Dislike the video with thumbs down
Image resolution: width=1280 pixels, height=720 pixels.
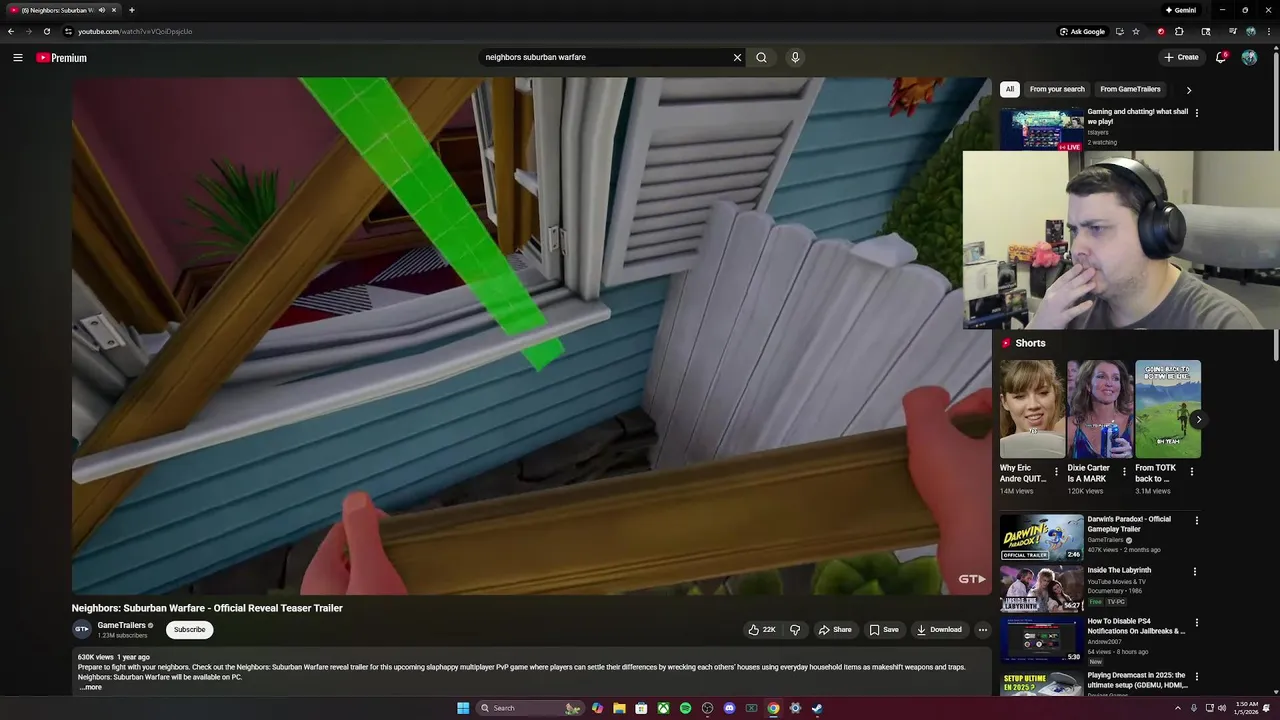coord(795,630)
